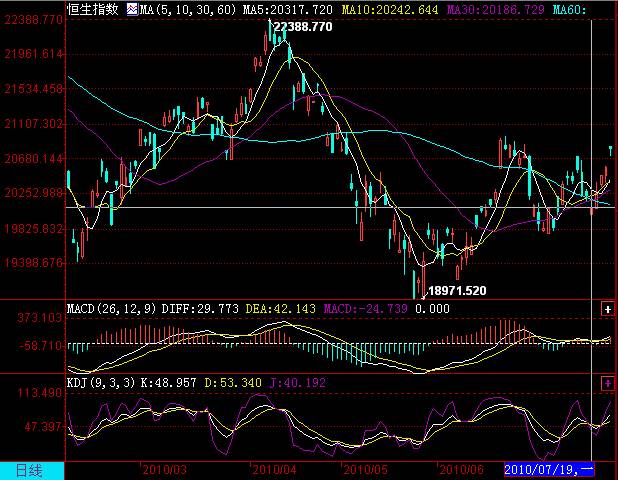Click the DEA:42.143 value
The image size is (618, 480).
pos(281,309)
